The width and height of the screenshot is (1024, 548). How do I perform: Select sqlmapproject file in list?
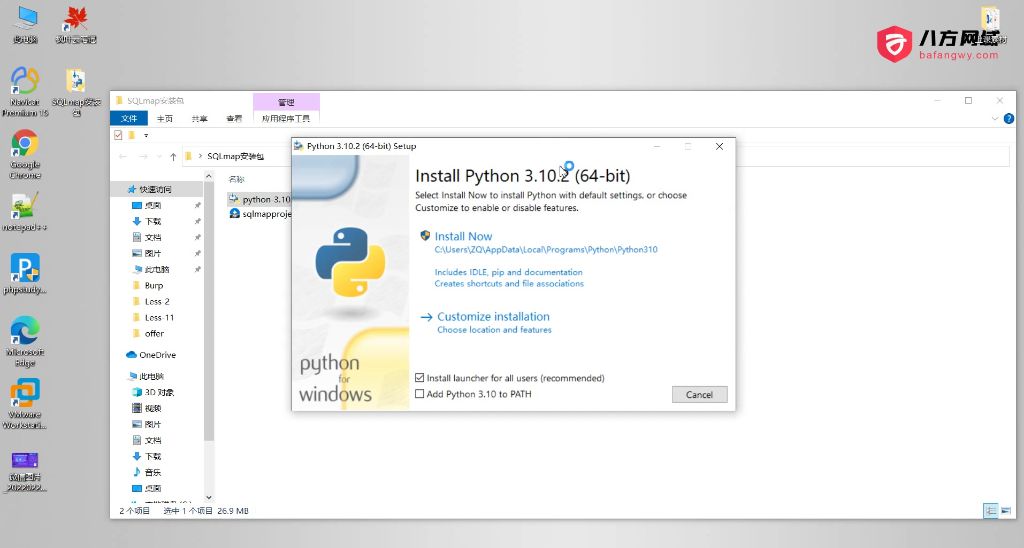pyautogui.click(x=260, y=214)
